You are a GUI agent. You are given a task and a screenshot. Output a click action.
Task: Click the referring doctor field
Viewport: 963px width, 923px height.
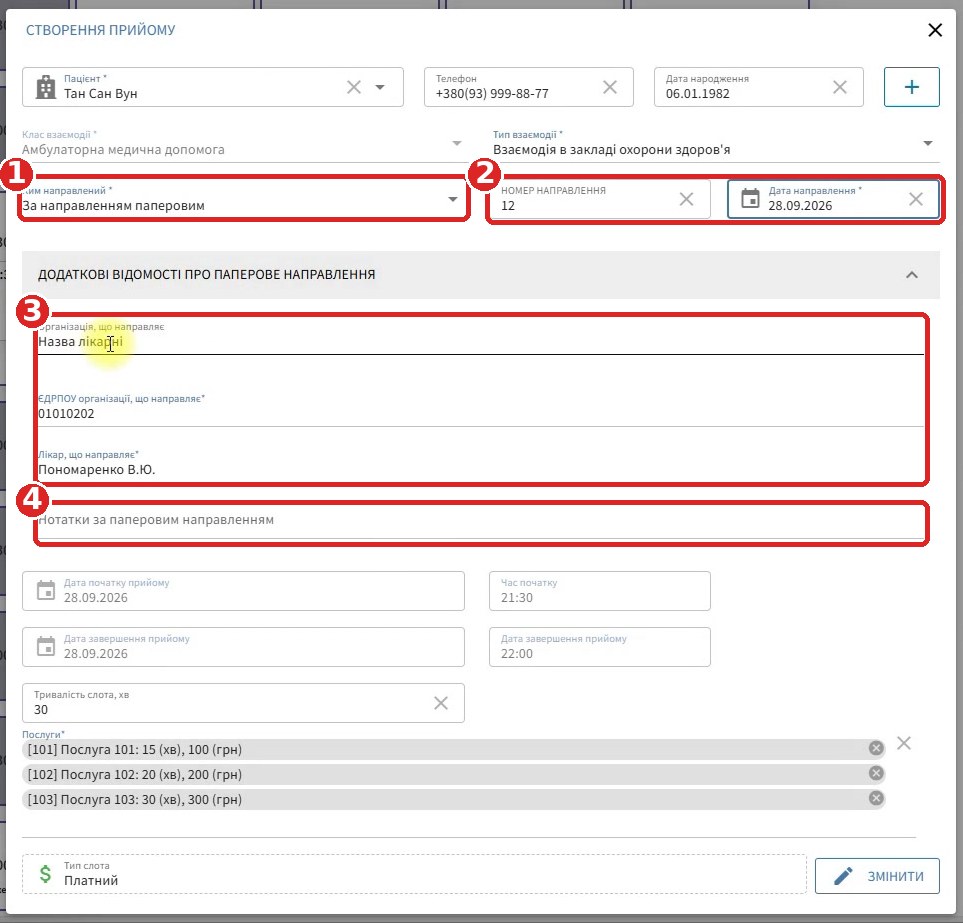pyautogui.click(x=481, y=464)
